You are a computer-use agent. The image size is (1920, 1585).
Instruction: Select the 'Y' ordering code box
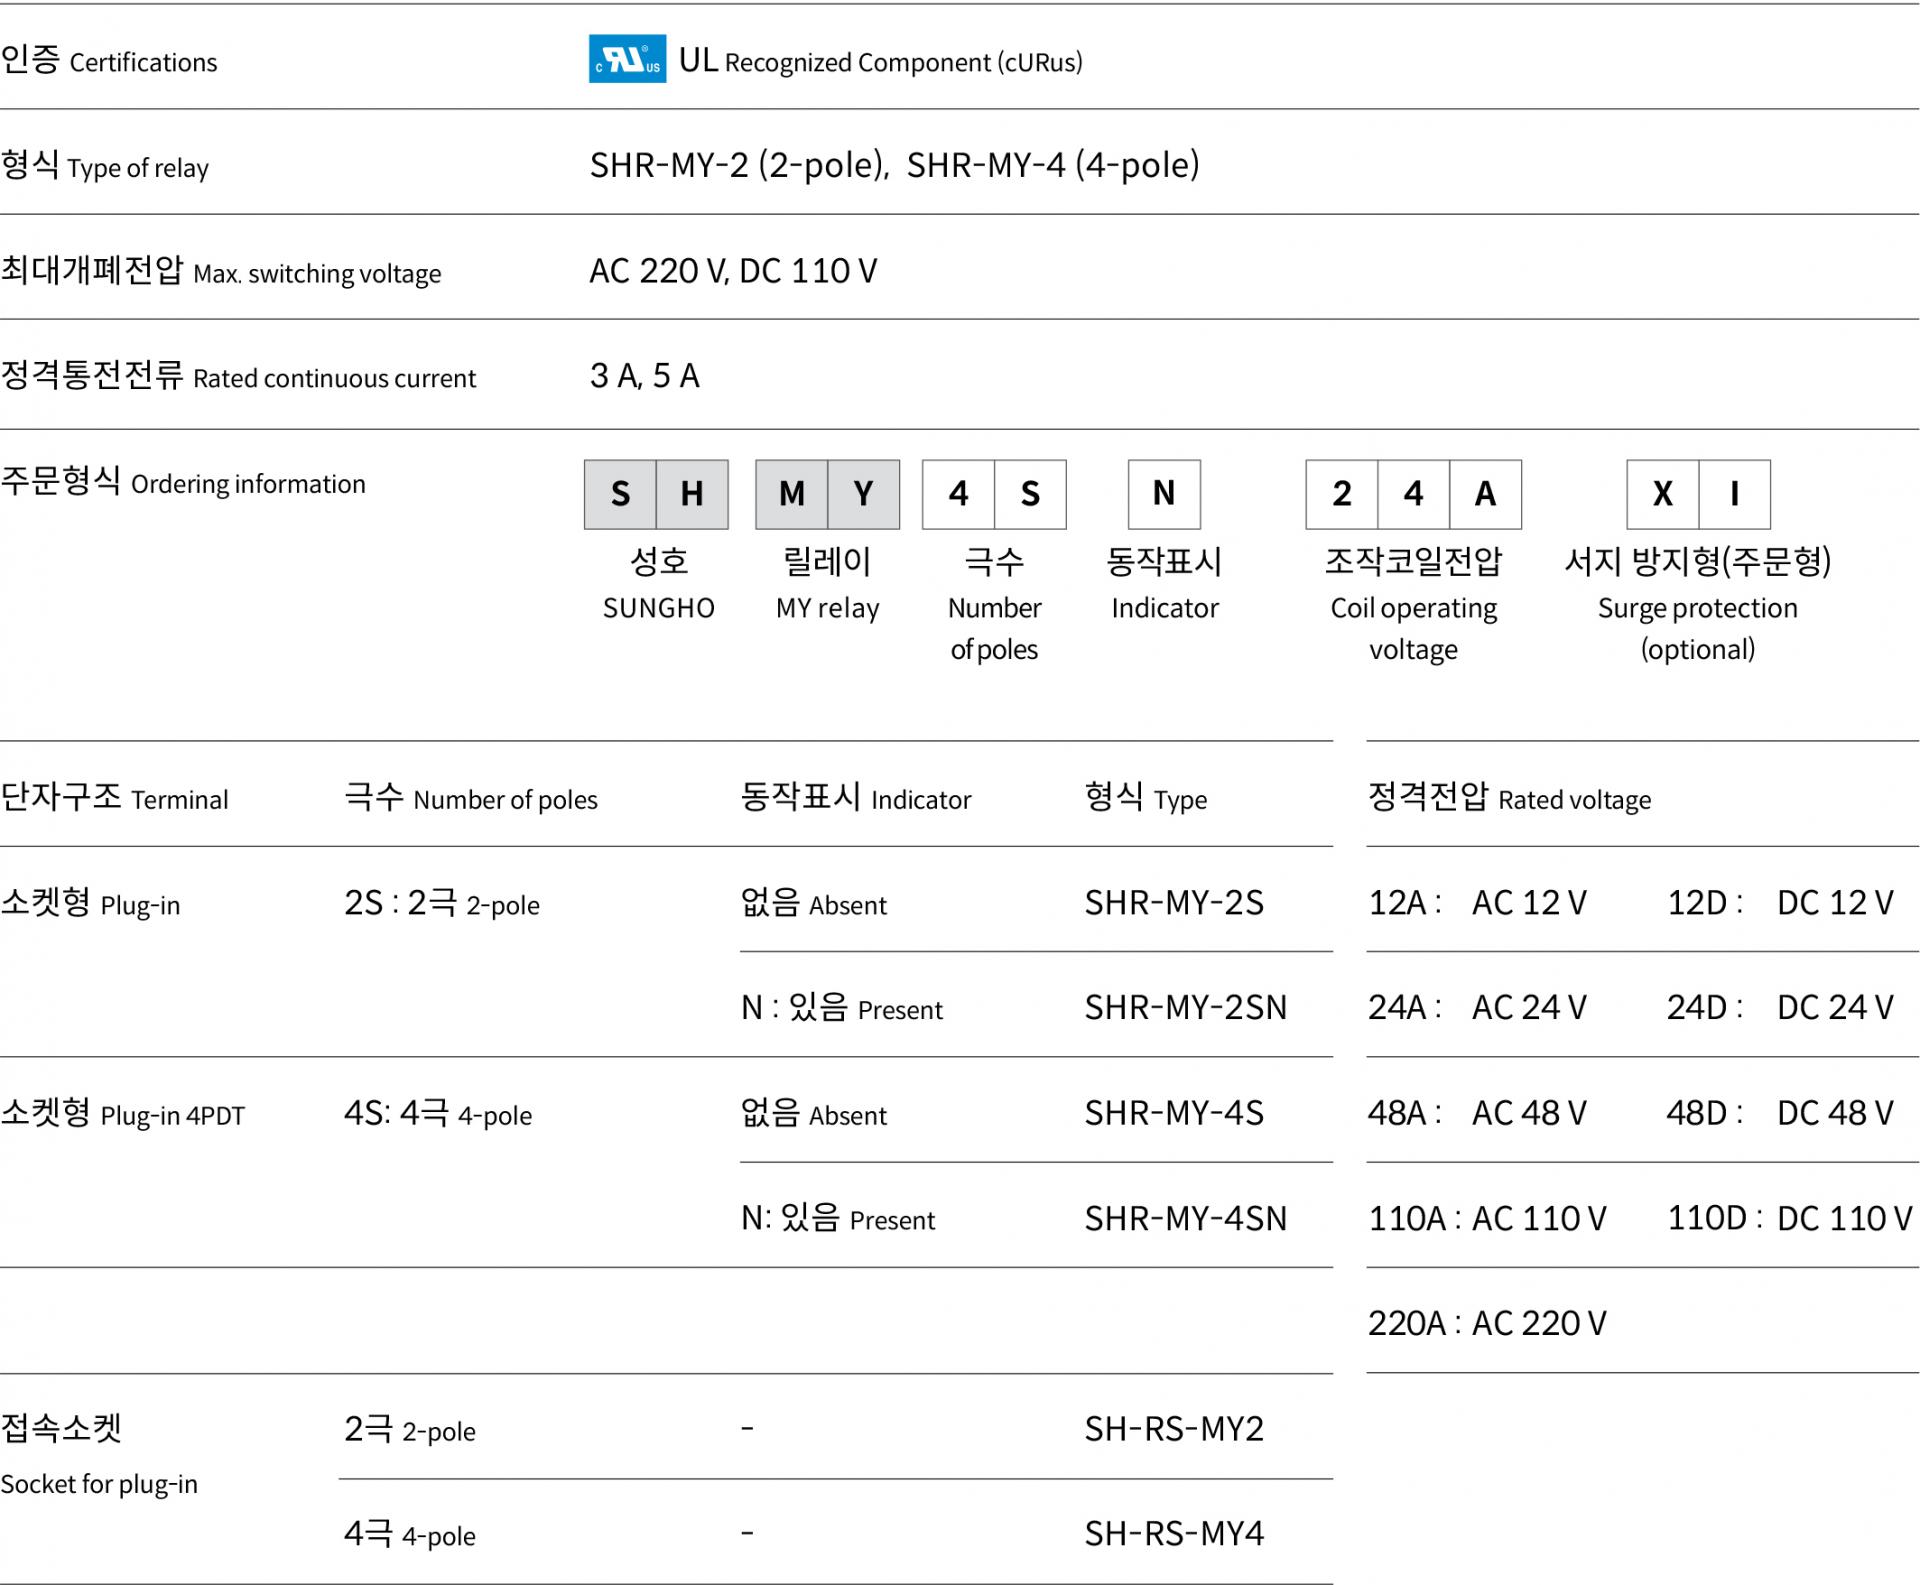coord(864,494)
